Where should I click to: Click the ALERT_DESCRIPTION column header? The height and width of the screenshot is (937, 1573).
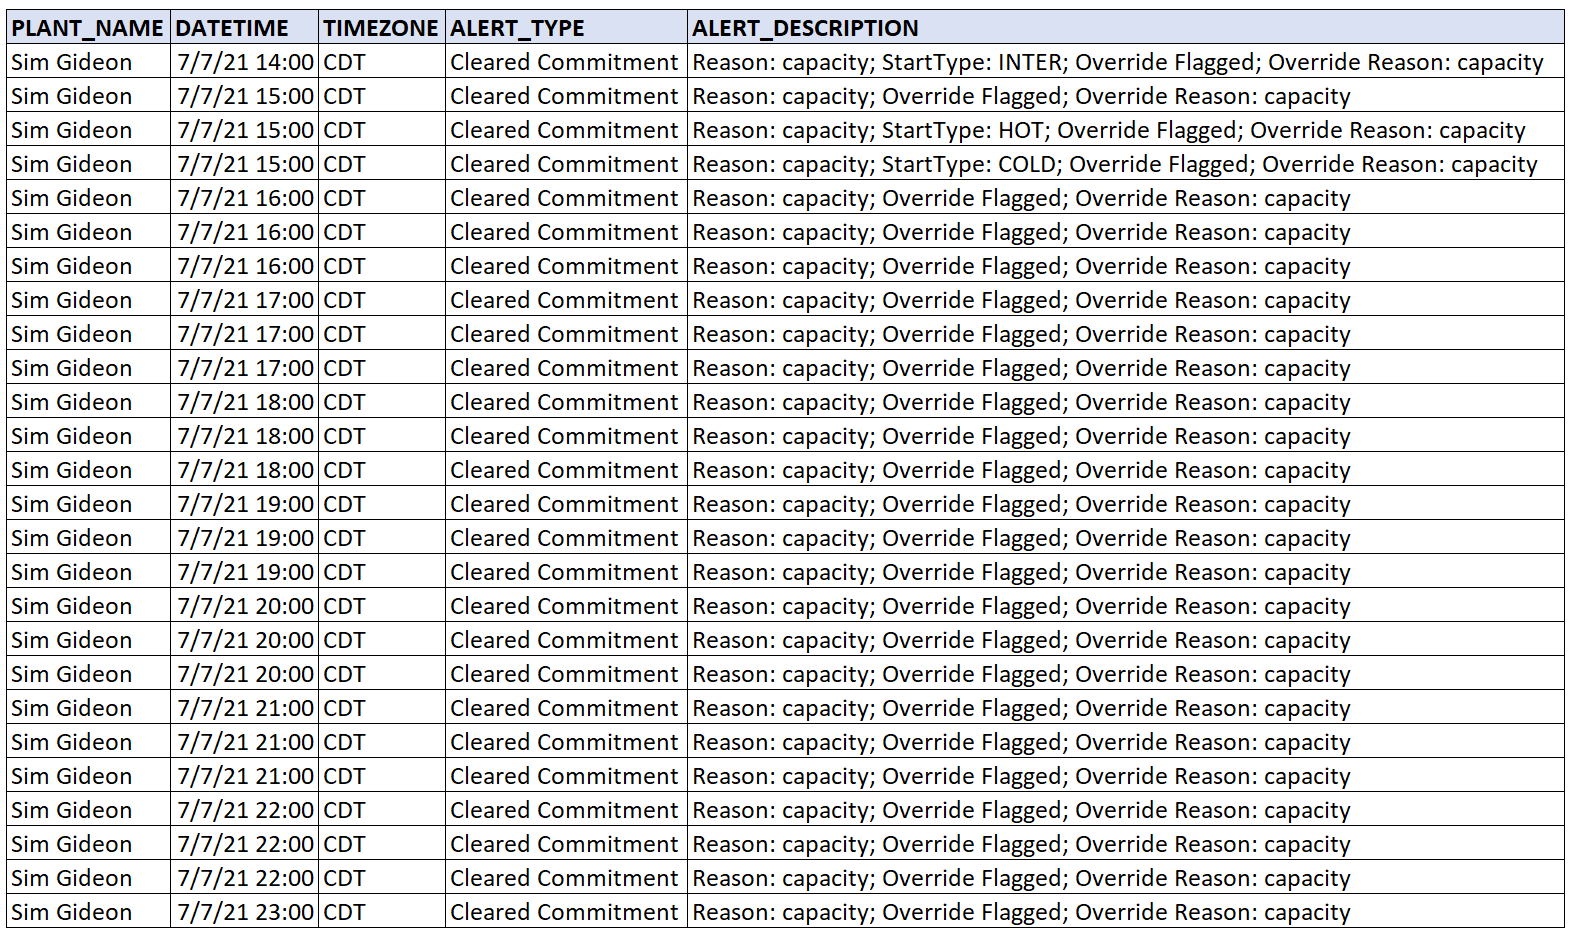(805, 28)
